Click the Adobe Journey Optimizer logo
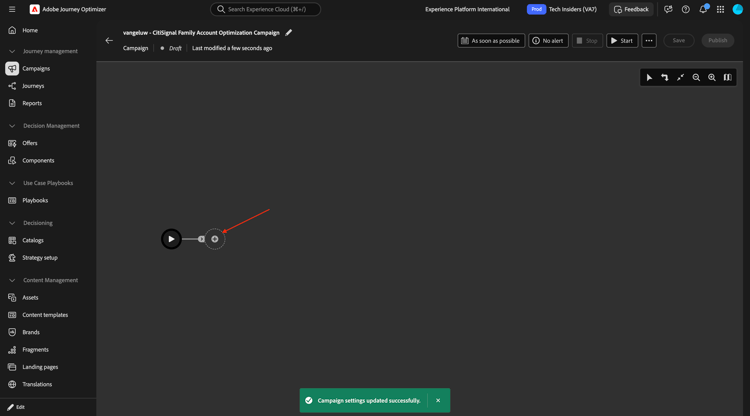The image size is (750, 416). point(34,9)
